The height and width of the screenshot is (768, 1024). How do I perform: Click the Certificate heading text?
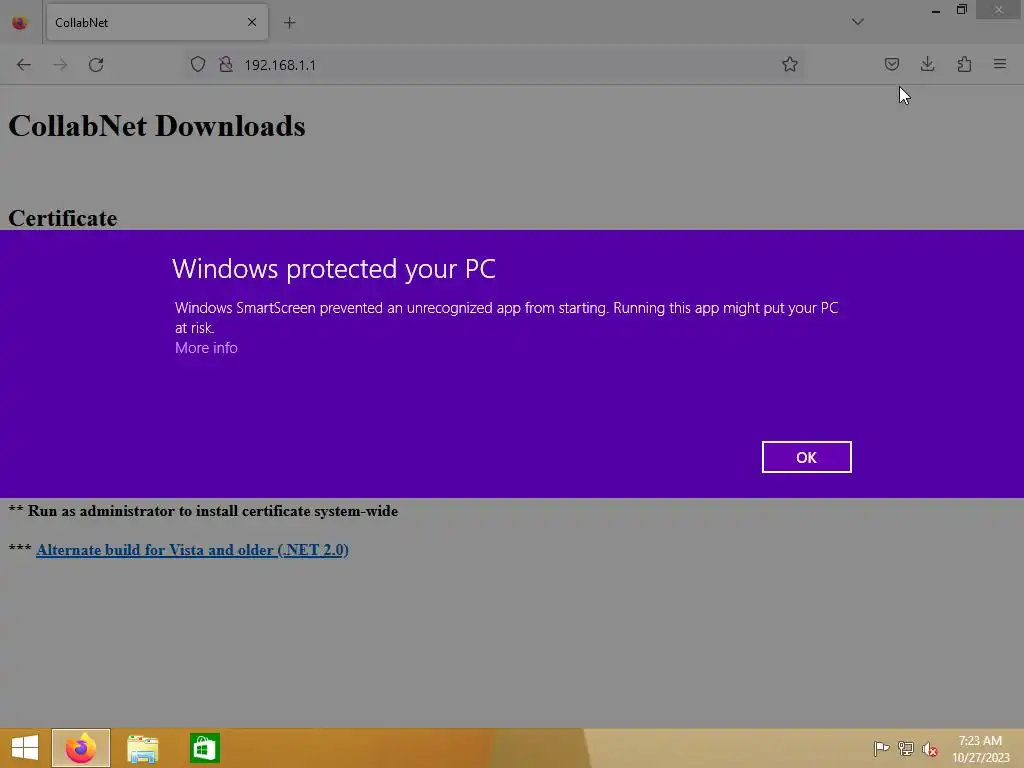point(63,218)
